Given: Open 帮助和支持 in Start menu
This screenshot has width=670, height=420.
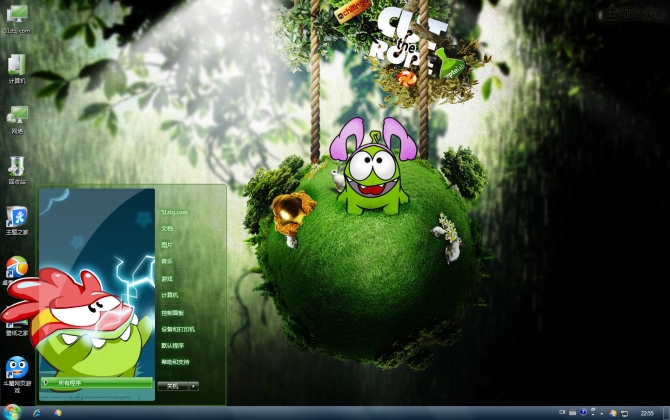Looking at the screenshot, I should (175, 362).
